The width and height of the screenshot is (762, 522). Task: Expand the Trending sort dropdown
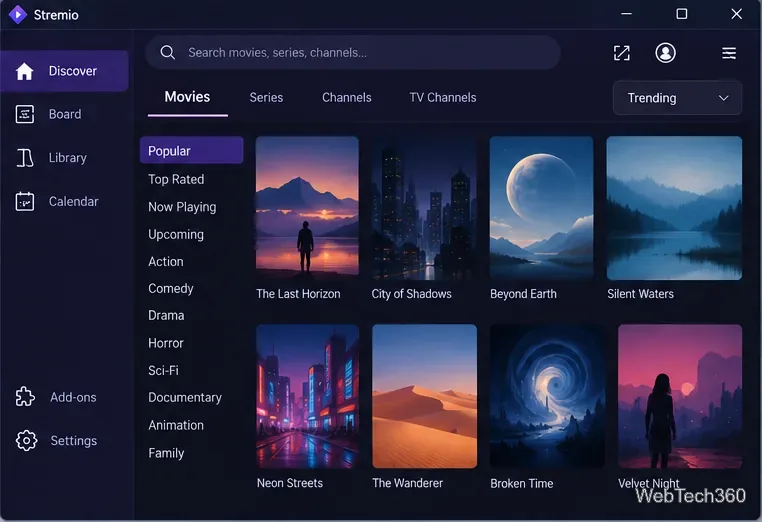coord(677,98)
